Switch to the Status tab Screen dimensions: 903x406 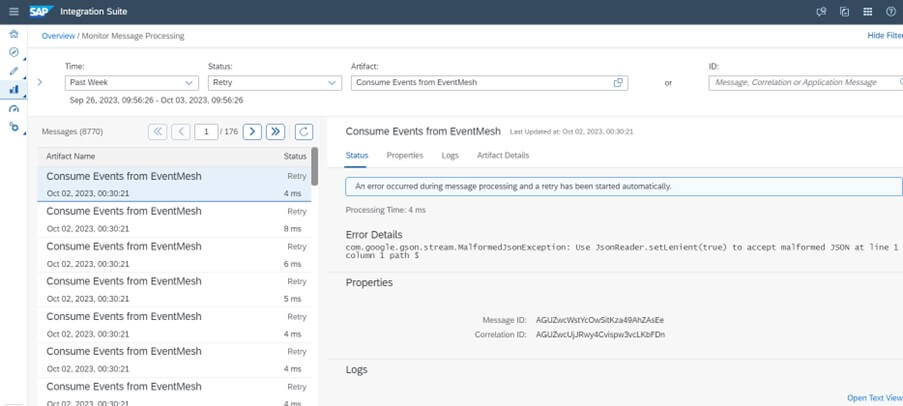(x=356, y=155)
